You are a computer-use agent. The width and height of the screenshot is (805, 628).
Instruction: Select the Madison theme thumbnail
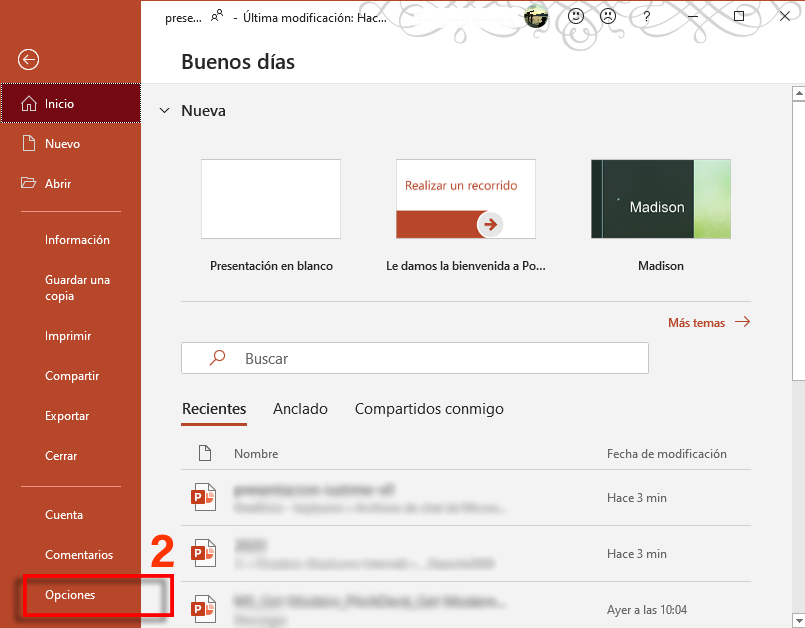click(661, 199)
